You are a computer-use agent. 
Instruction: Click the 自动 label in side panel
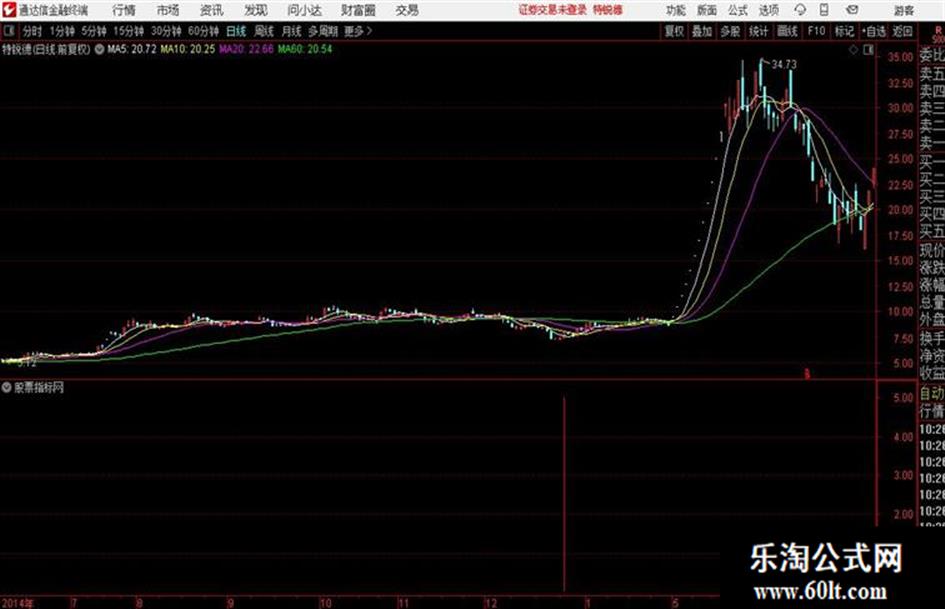932,394
